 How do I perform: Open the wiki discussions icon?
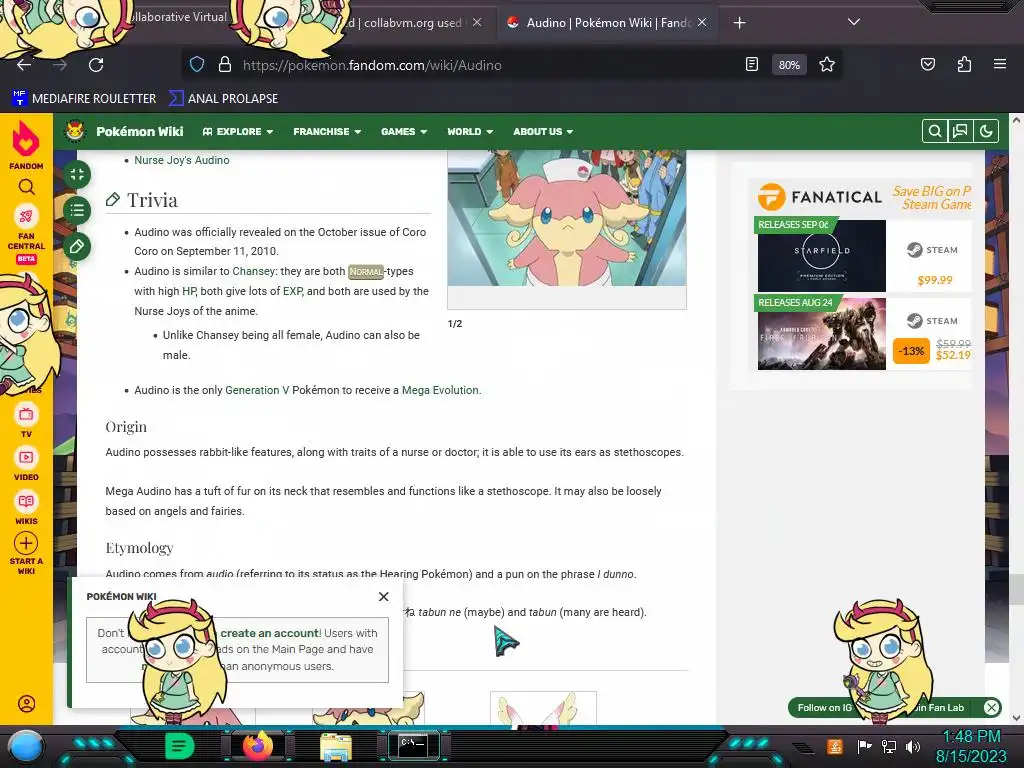coord(960,131)
